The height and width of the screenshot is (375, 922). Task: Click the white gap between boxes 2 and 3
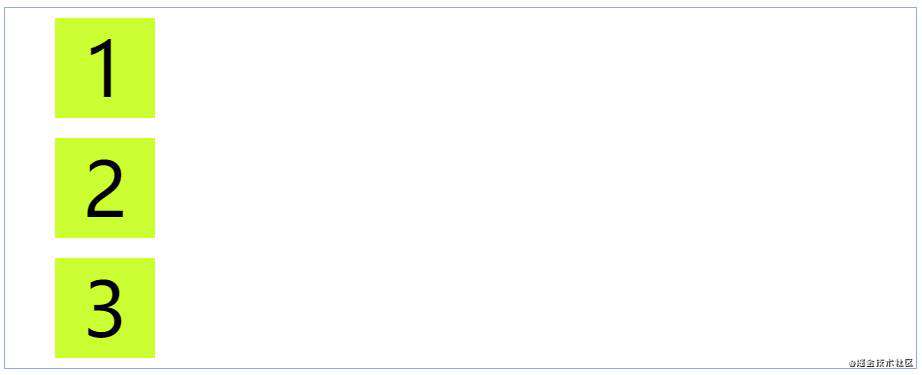pos(105,248)
